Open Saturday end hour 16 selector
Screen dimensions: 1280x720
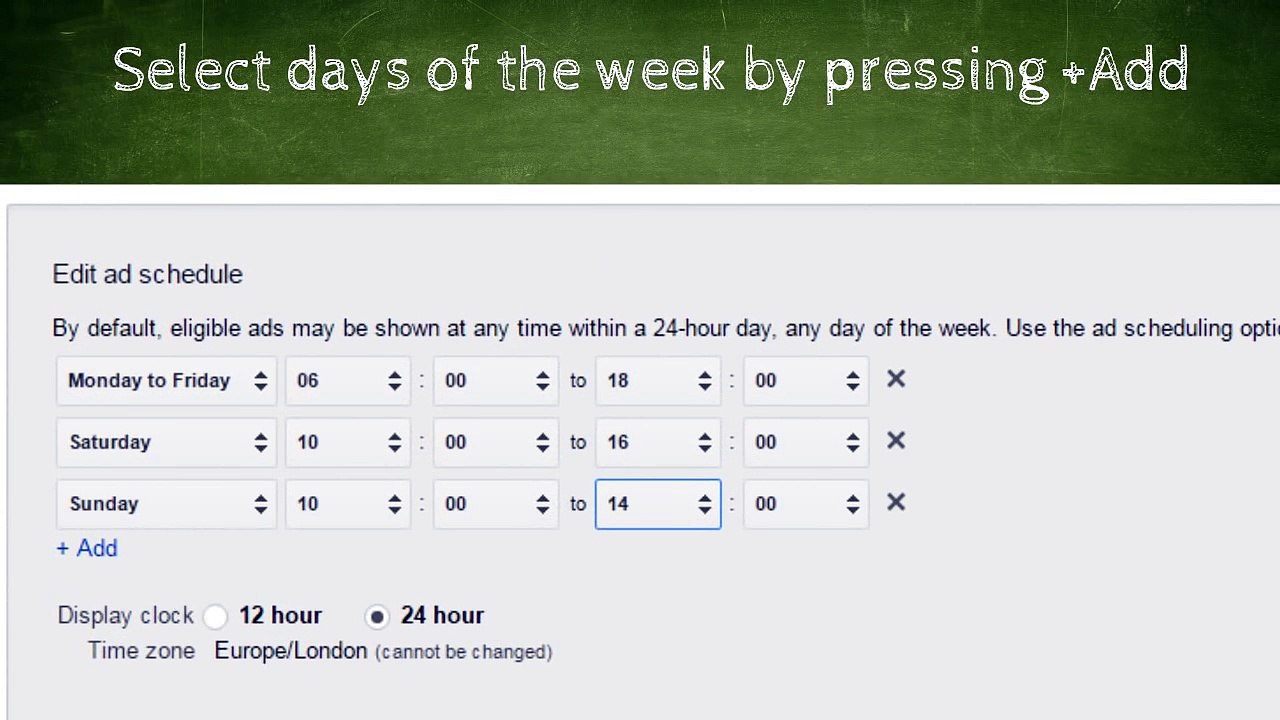[x=658, y=442]
